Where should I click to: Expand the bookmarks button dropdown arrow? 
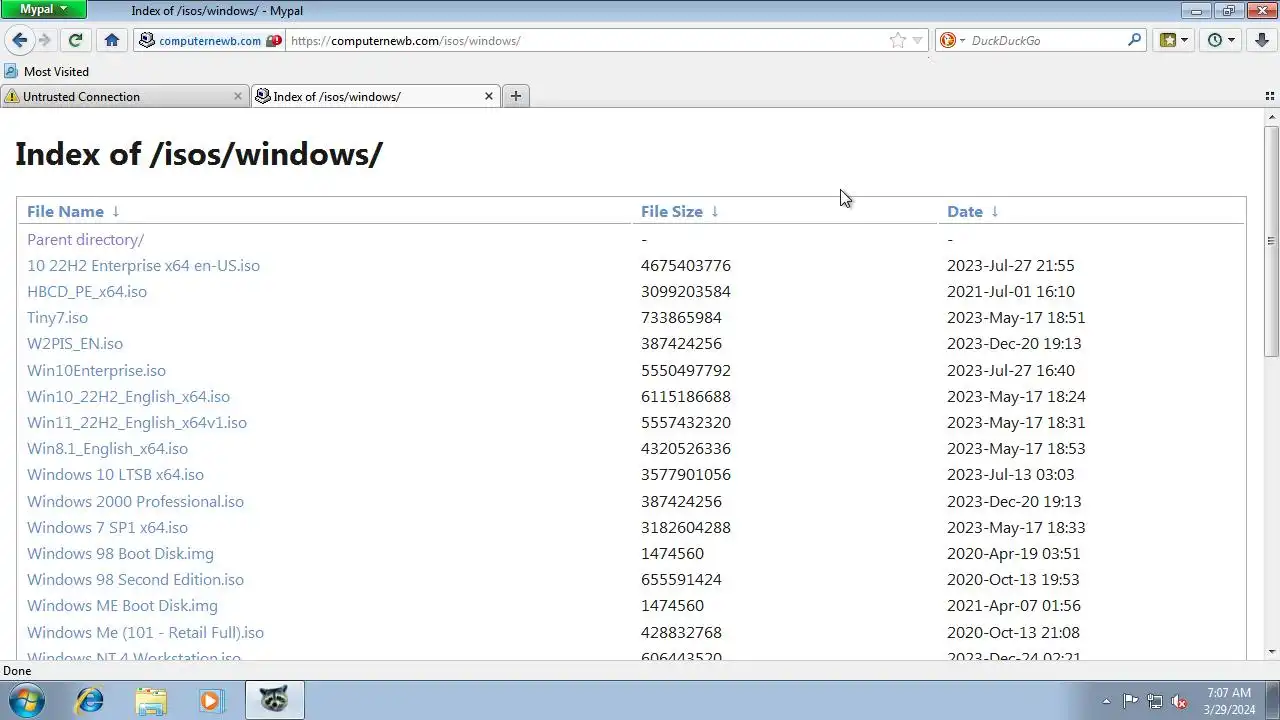1184,41
